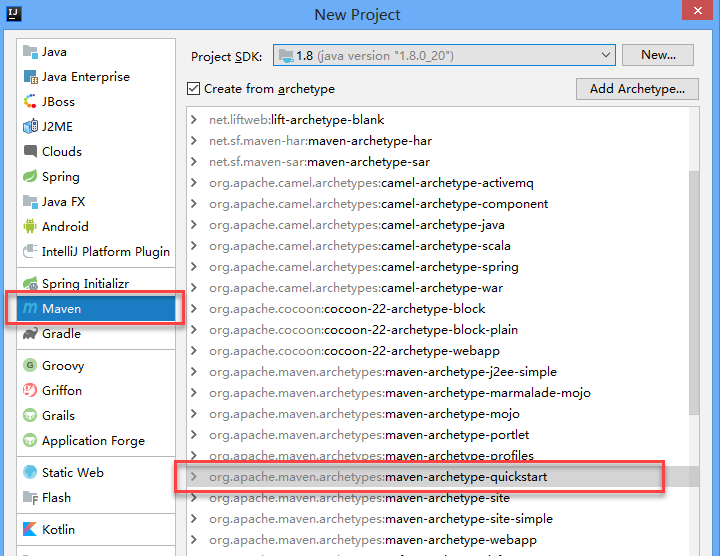This screenshot has height=556, width=720.
Task: Select maven-archetype-j2ee-simple row
Action: tap(438, 372)
